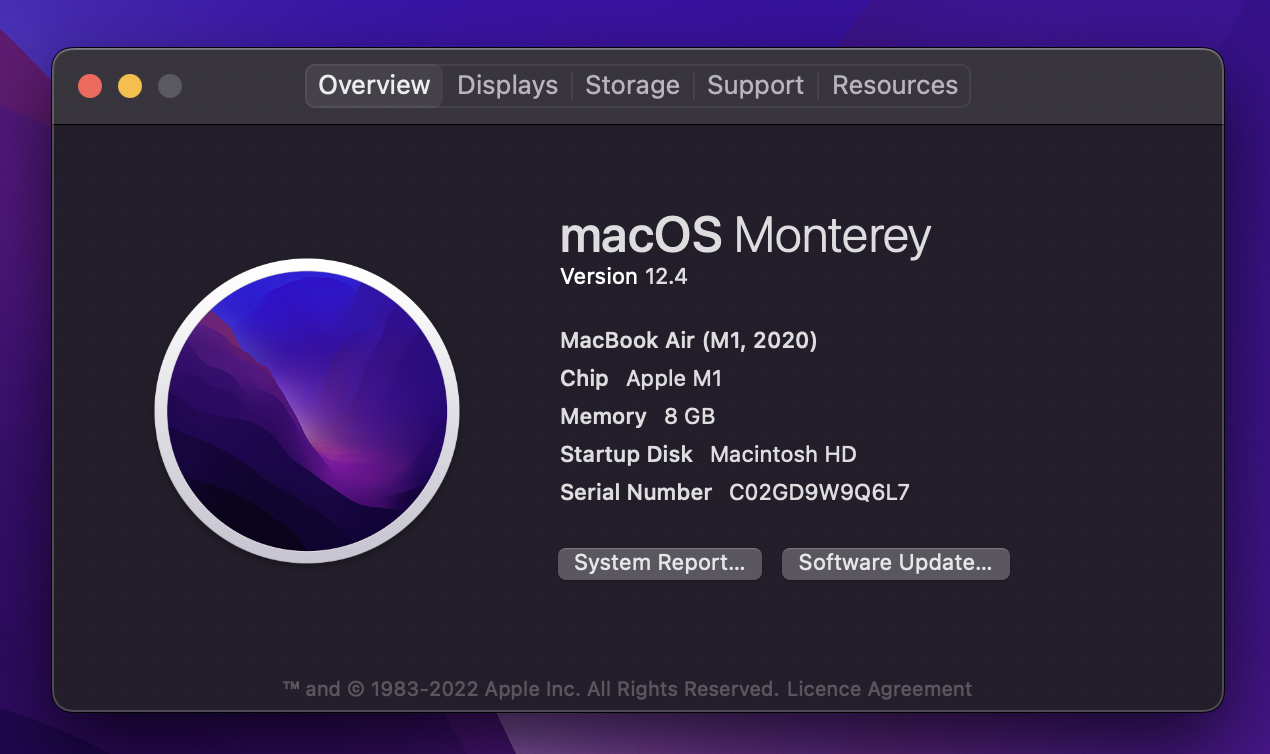Select the MacBook Air (M1, 2020) model text
The height and width of the screenshot is (754, 1270).
[x=688, y=341]
